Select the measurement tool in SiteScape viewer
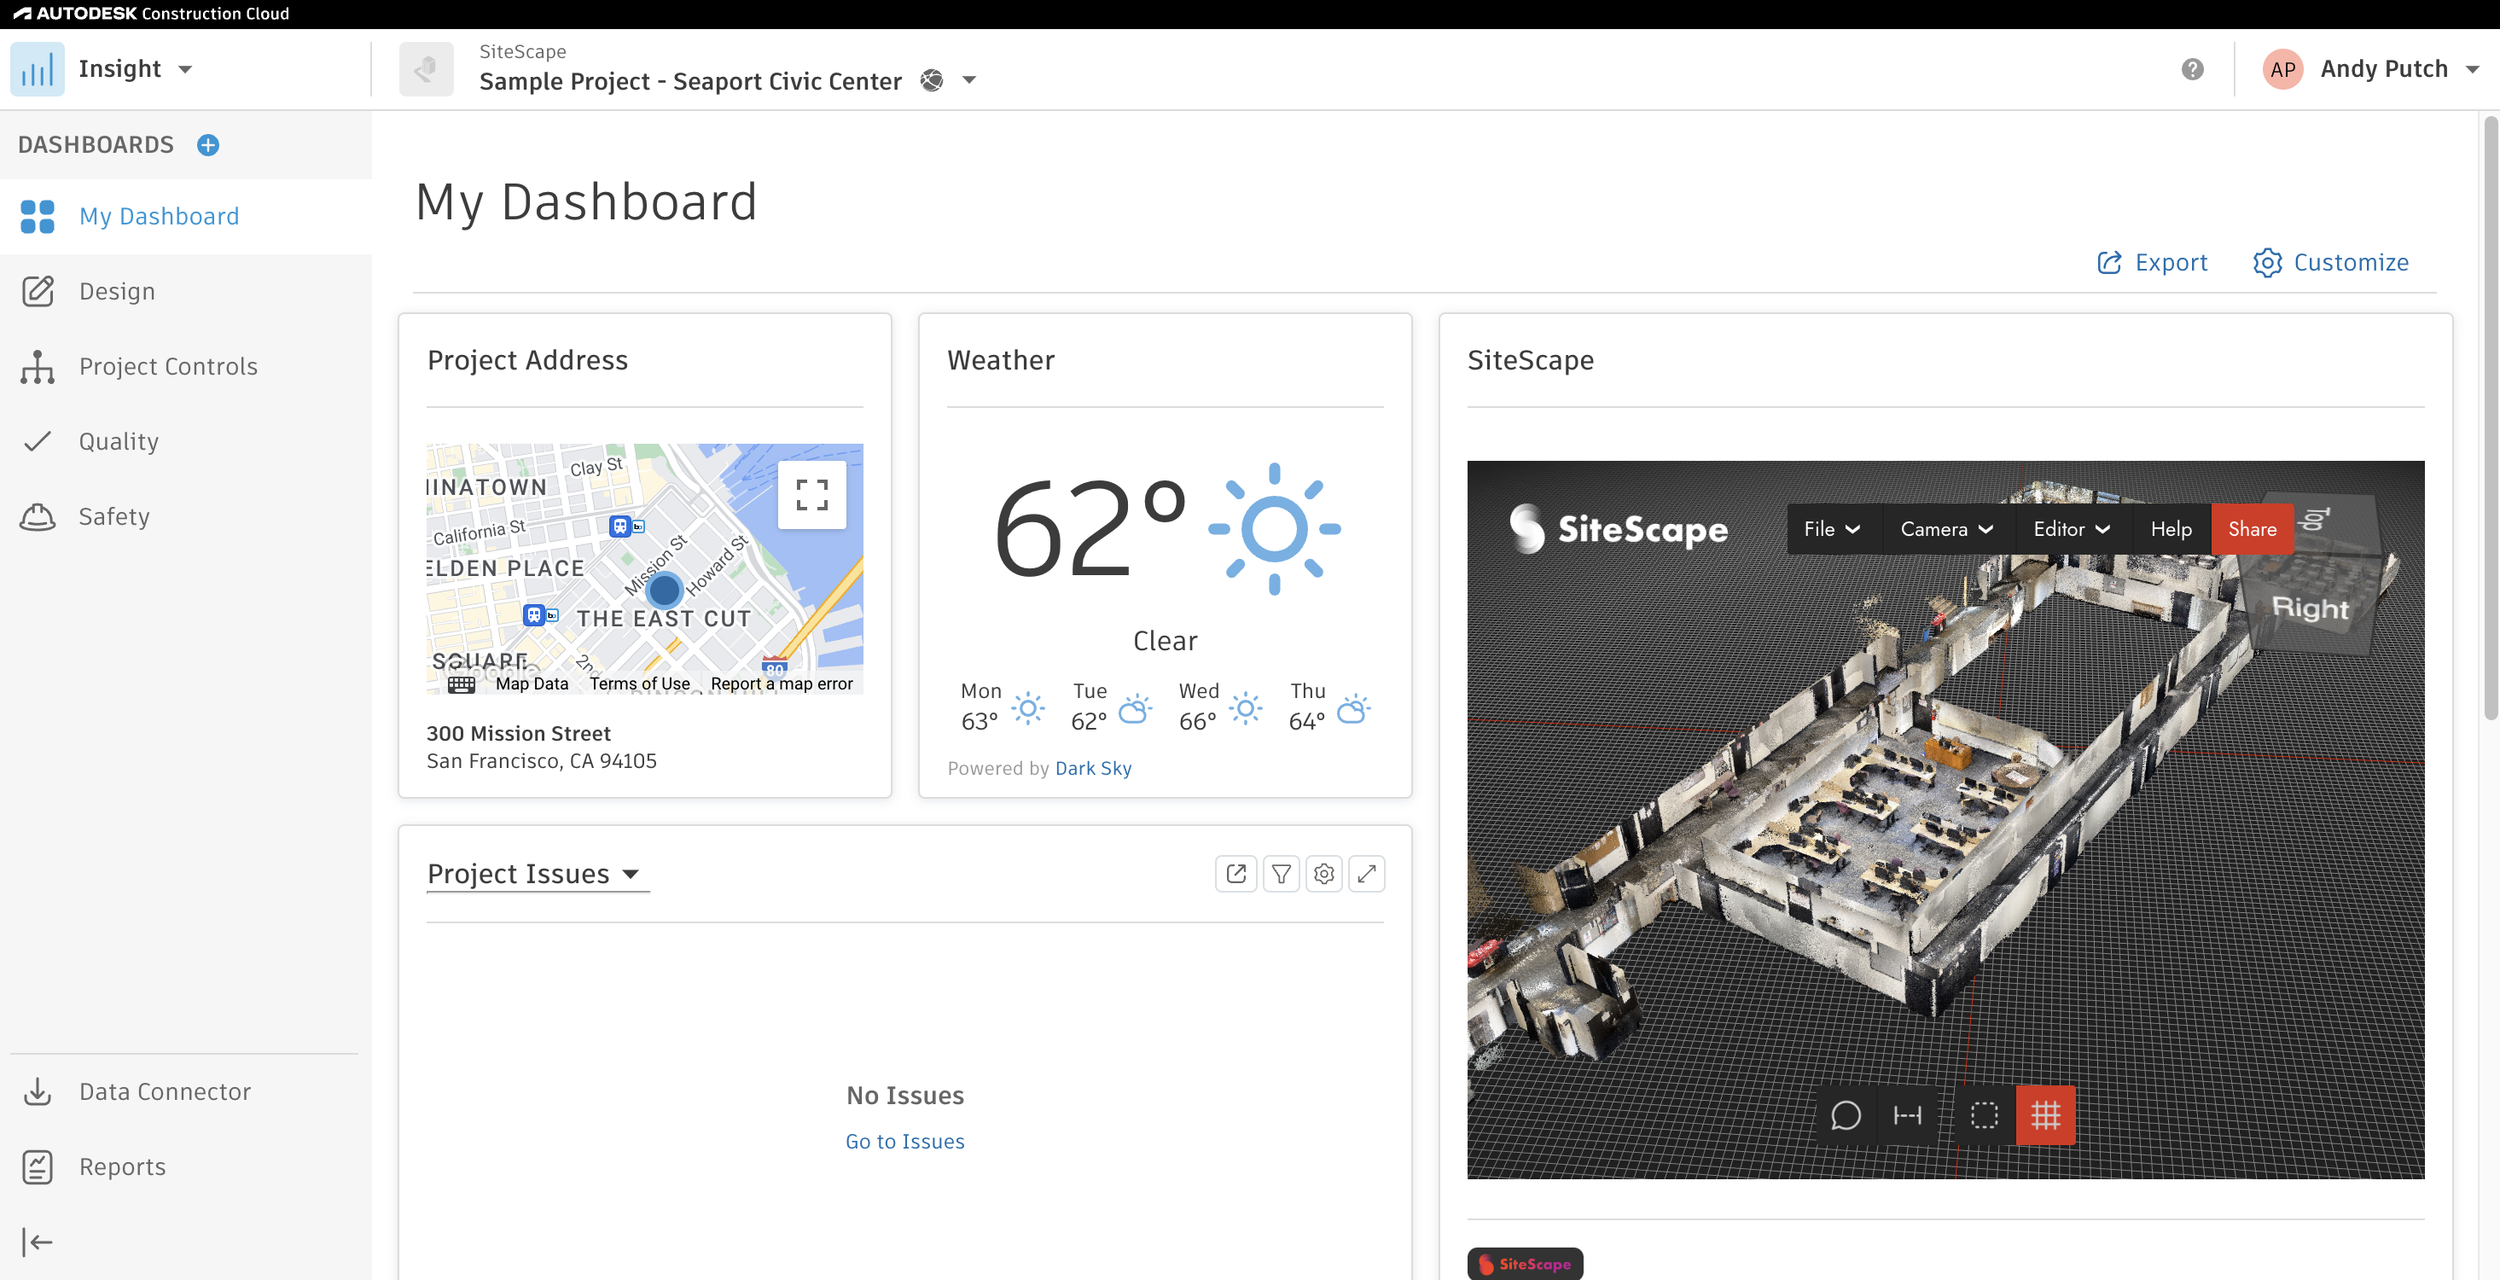The height and width of the screenshot is (1280, 2500). click(x=1908, y=1115)
